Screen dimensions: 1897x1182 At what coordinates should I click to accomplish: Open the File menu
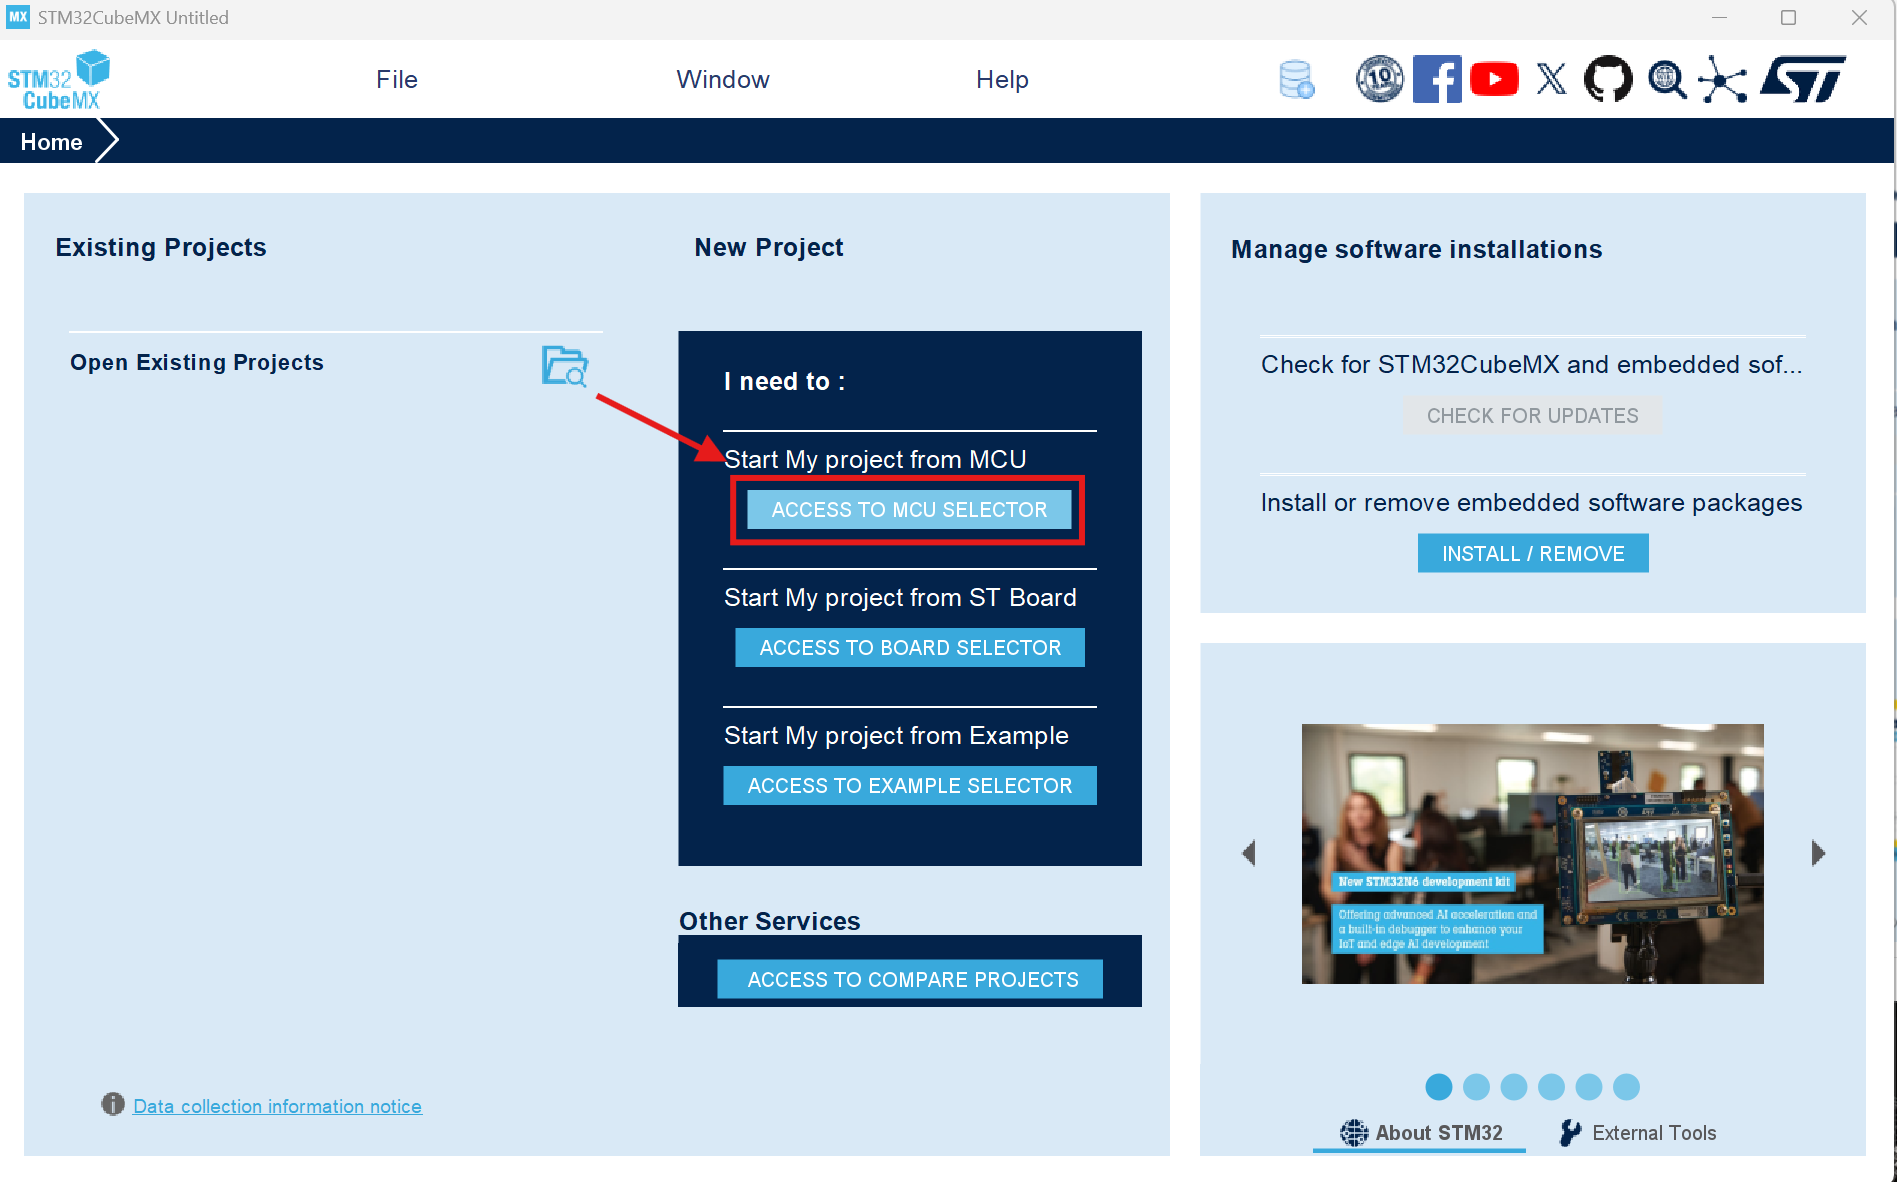click(x=397, y=80)
